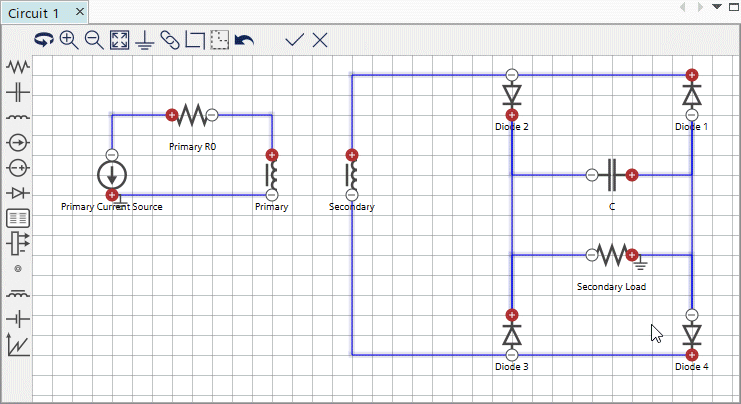The image size is (741, 404).
Task: Choose the inductor component from left palette
Action: 18,117
